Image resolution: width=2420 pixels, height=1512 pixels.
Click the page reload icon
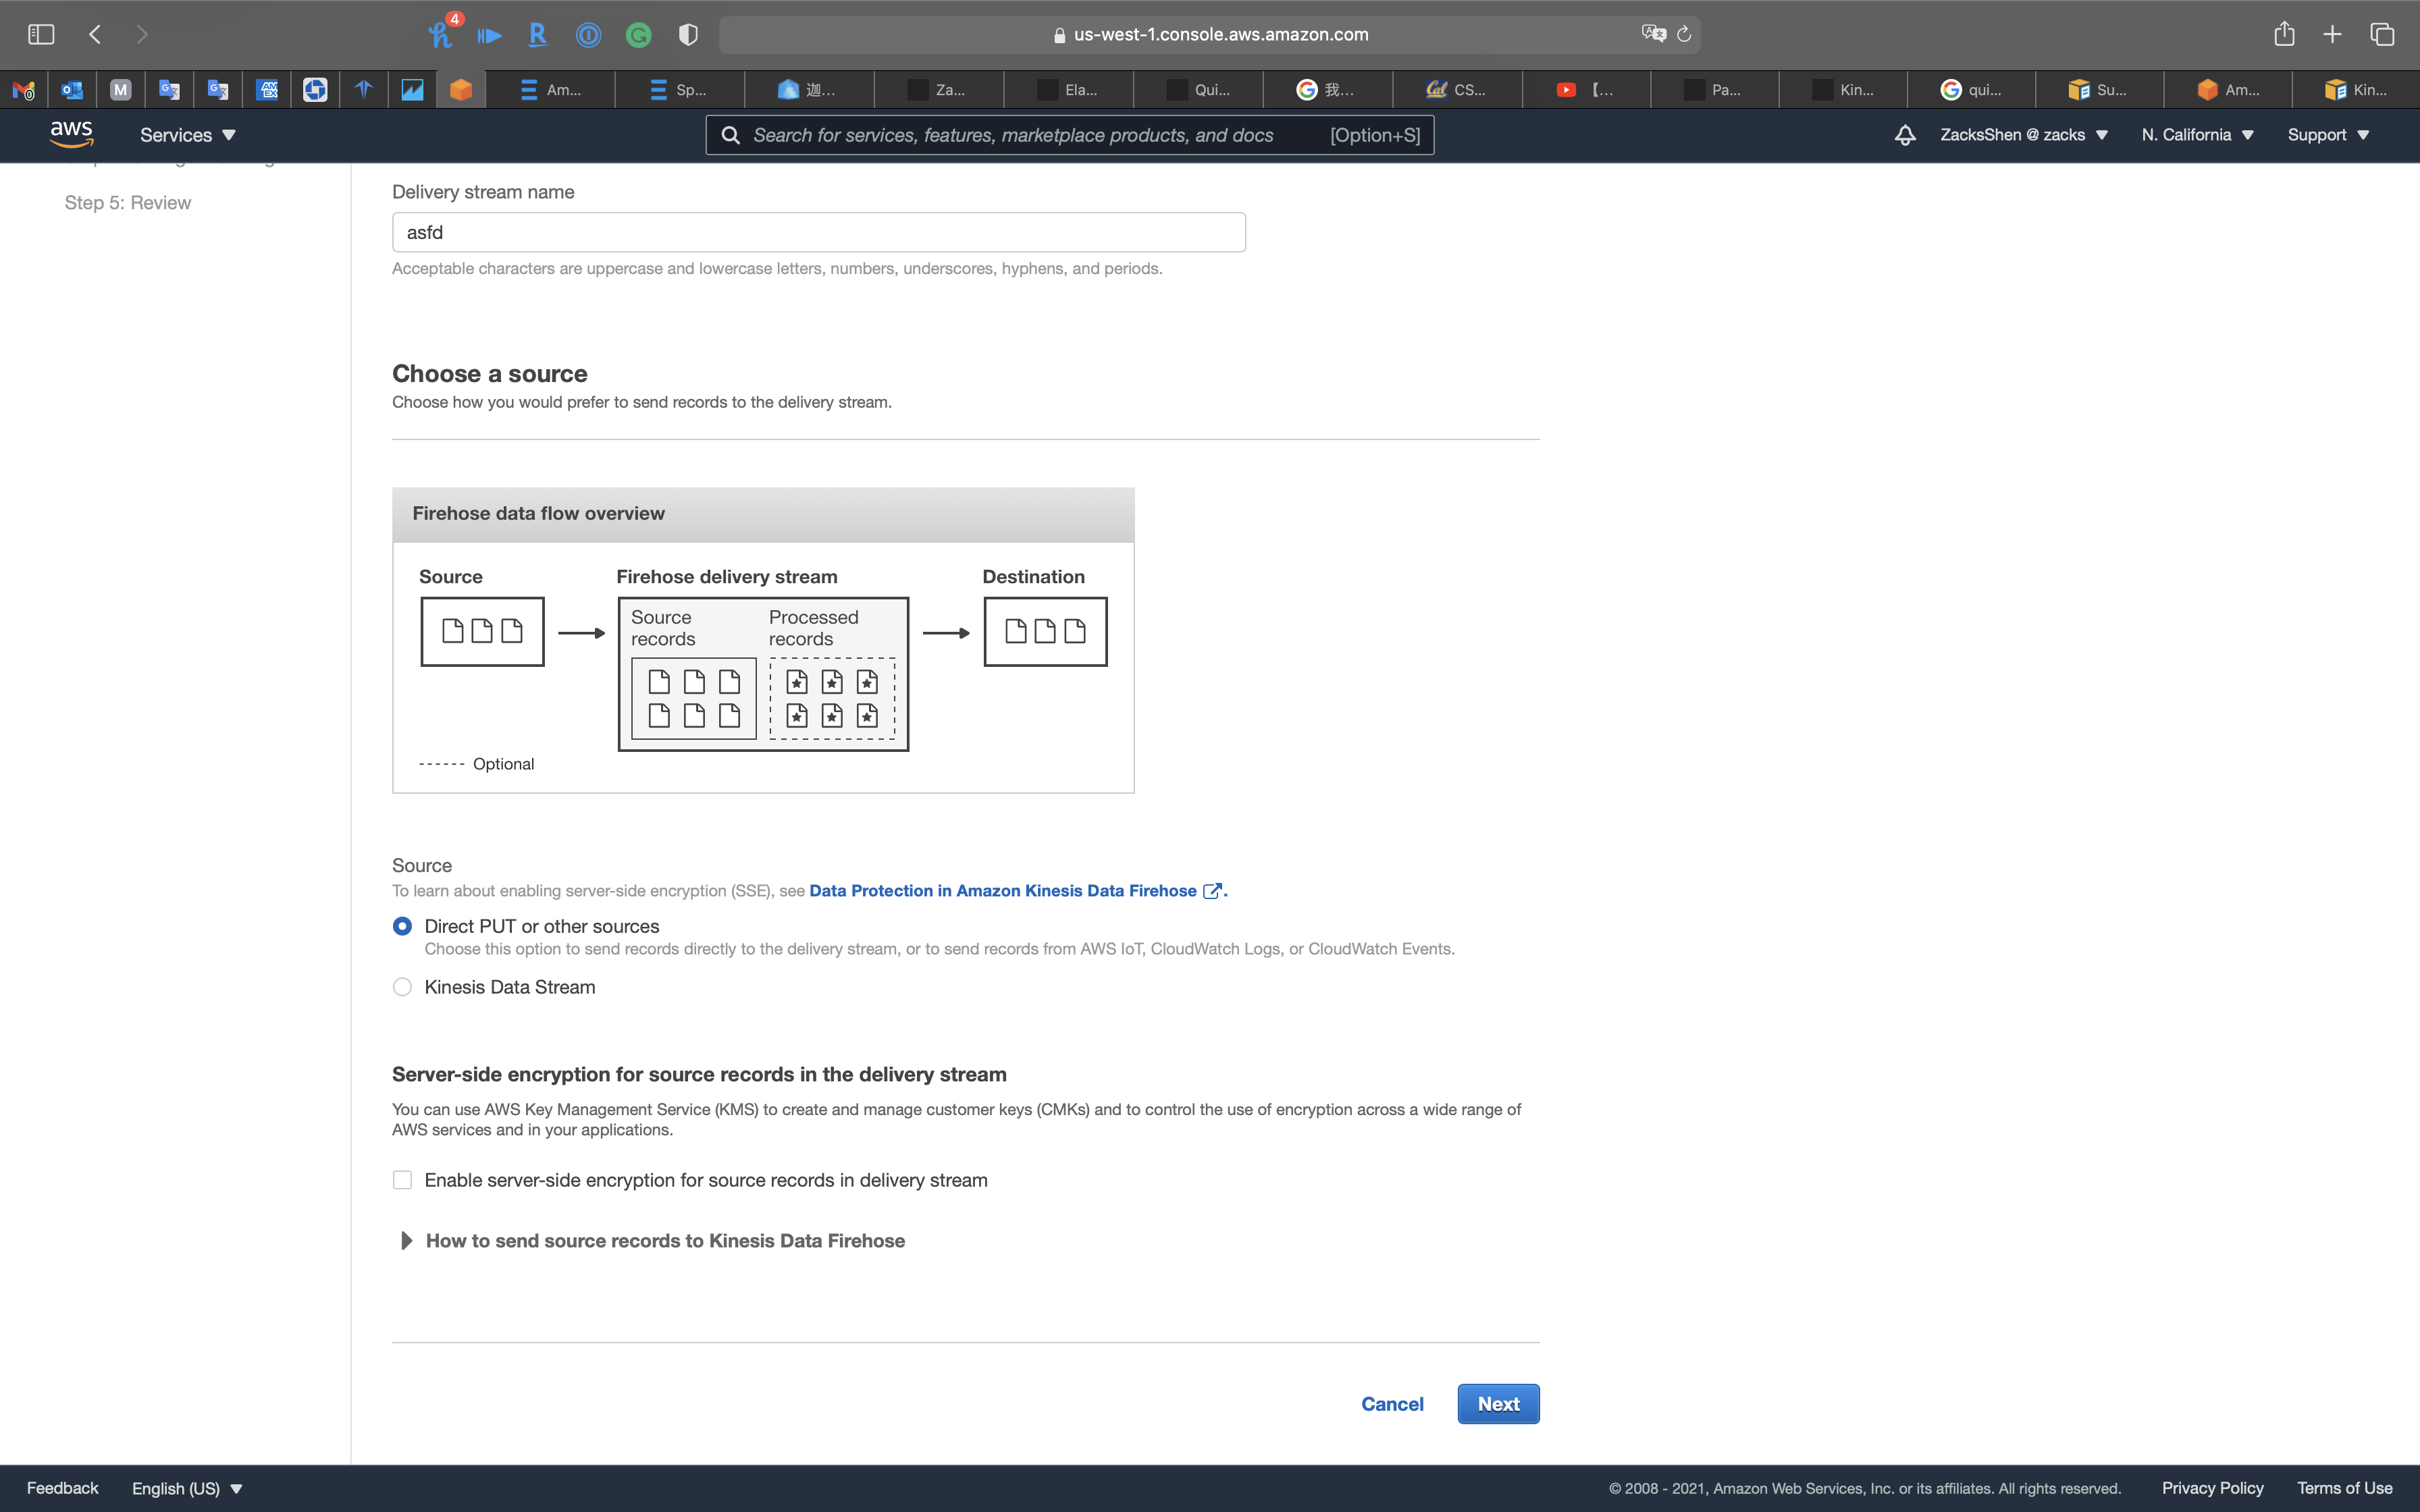1684,34
